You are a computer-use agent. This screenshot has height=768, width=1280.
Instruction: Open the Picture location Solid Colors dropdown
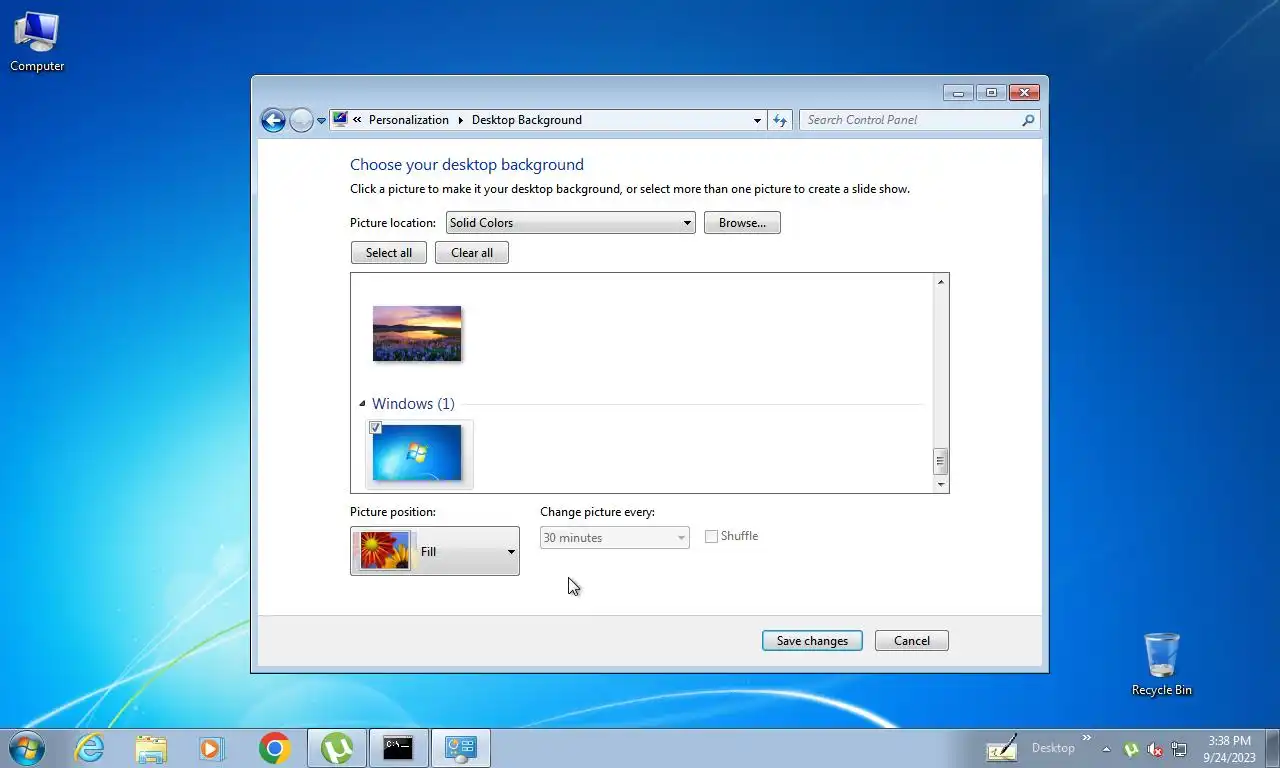click(570, 223)
